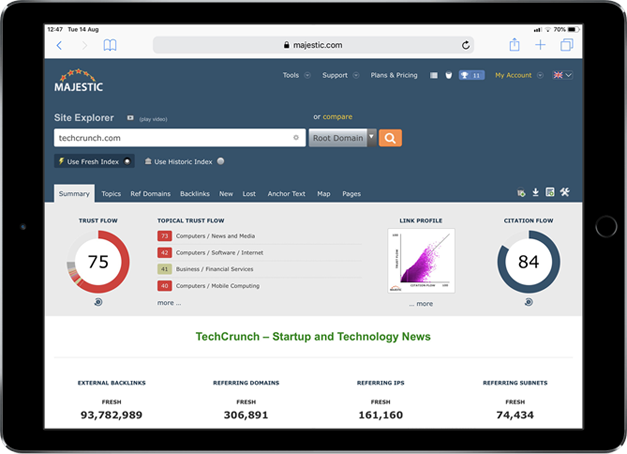Click the info icon under Citation Flow
The height and width of the screenshot is (454, 627).
(x=529, y=302)
